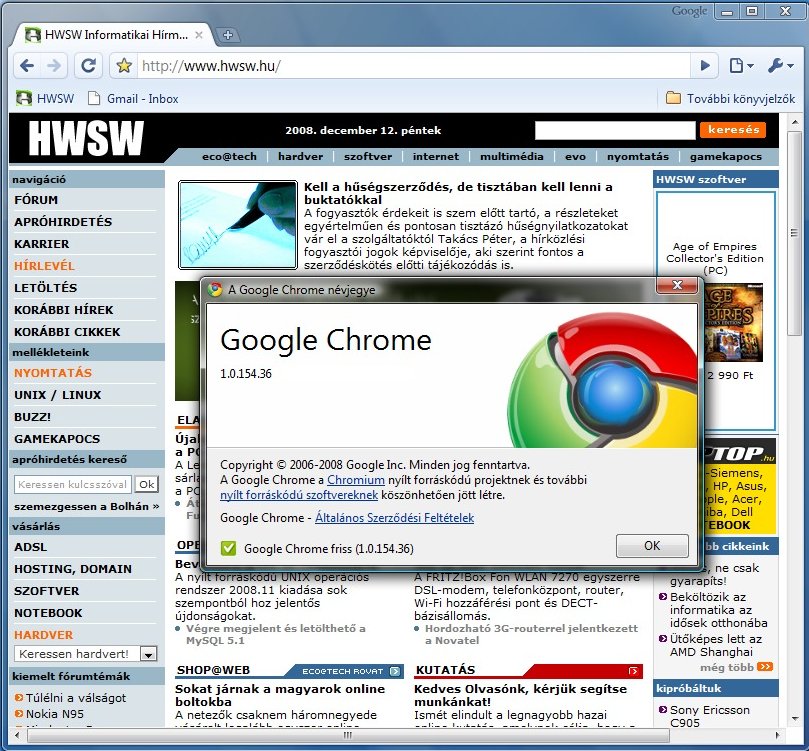Open the Túlélni a válságot forum topic
Screen dimensions: 809x751
pos(76,698)
